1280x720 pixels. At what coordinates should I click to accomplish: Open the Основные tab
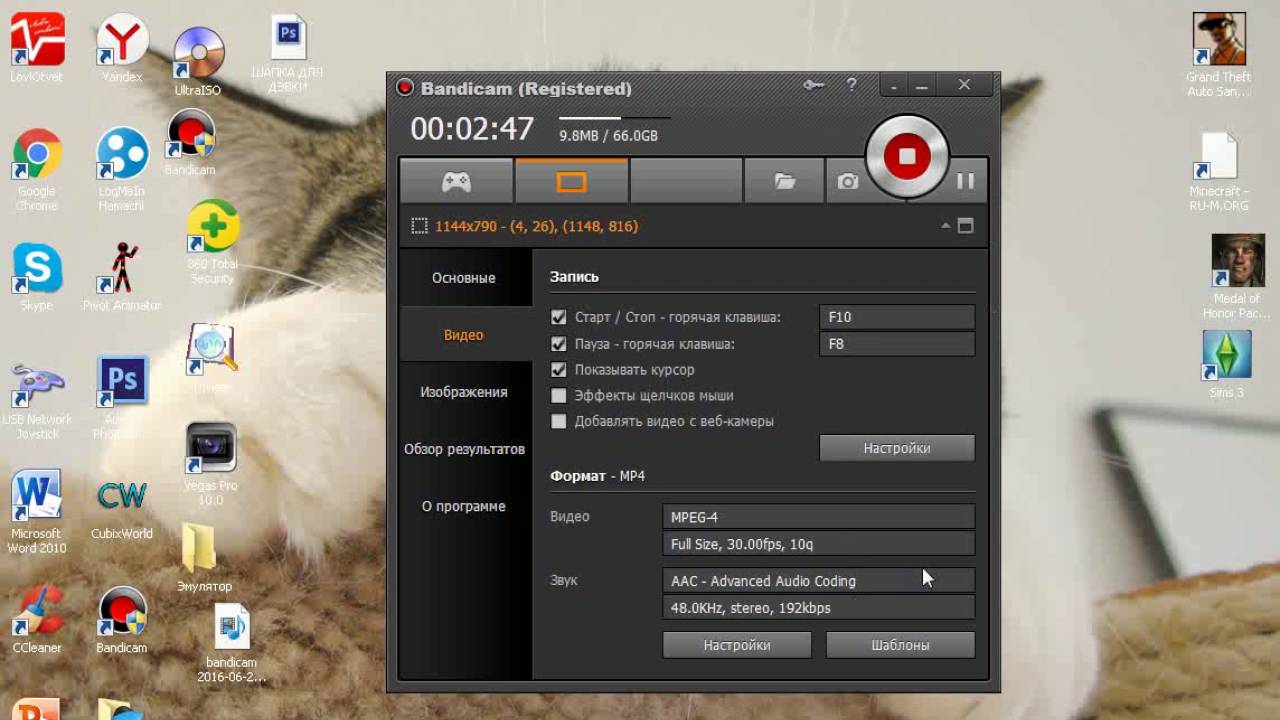coord(464,278)
